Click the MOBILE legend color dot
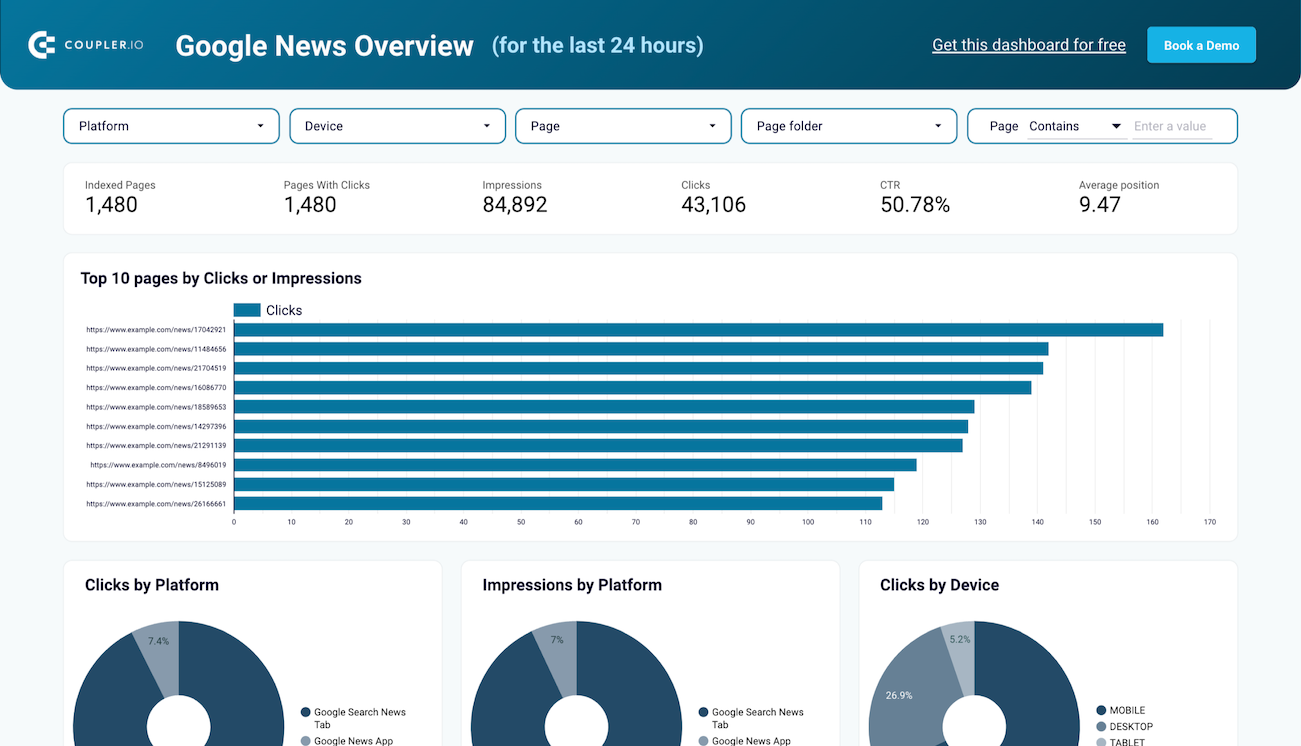Viewport: 1301px width, 746px height. (x=1102, y=711)
